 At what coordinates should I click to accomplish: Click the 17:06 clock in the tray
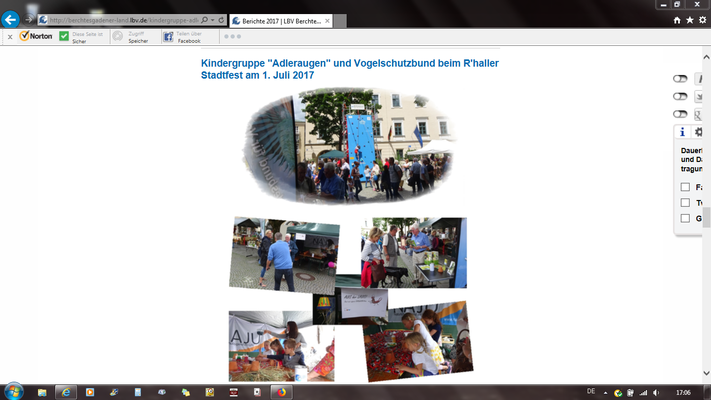(x=683, y=393)
